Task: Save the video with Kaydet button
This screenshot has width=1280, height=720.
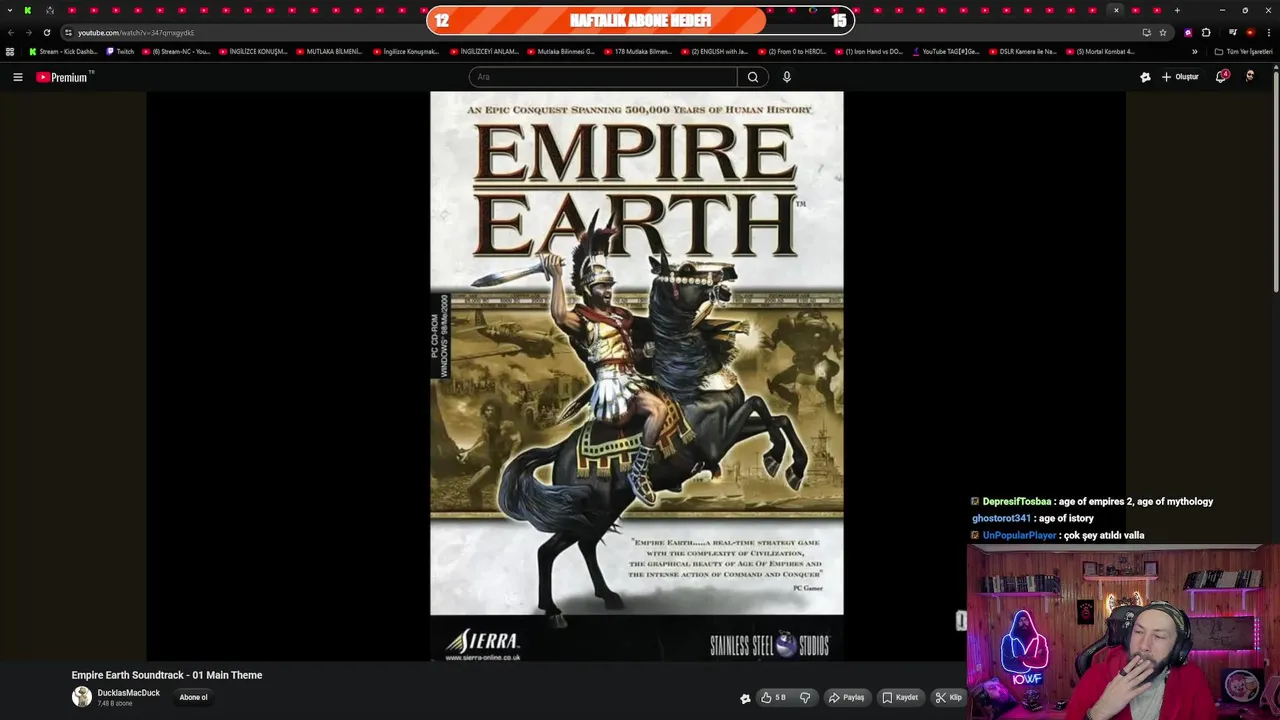Action: (900, 698)
